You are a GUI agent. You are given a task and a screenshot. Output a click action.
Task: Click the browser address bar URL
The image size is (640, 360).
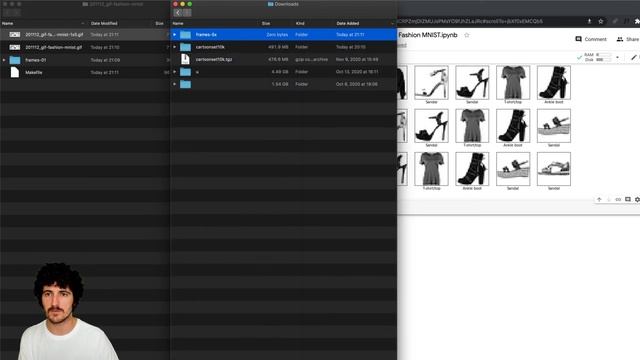[470, 21]
